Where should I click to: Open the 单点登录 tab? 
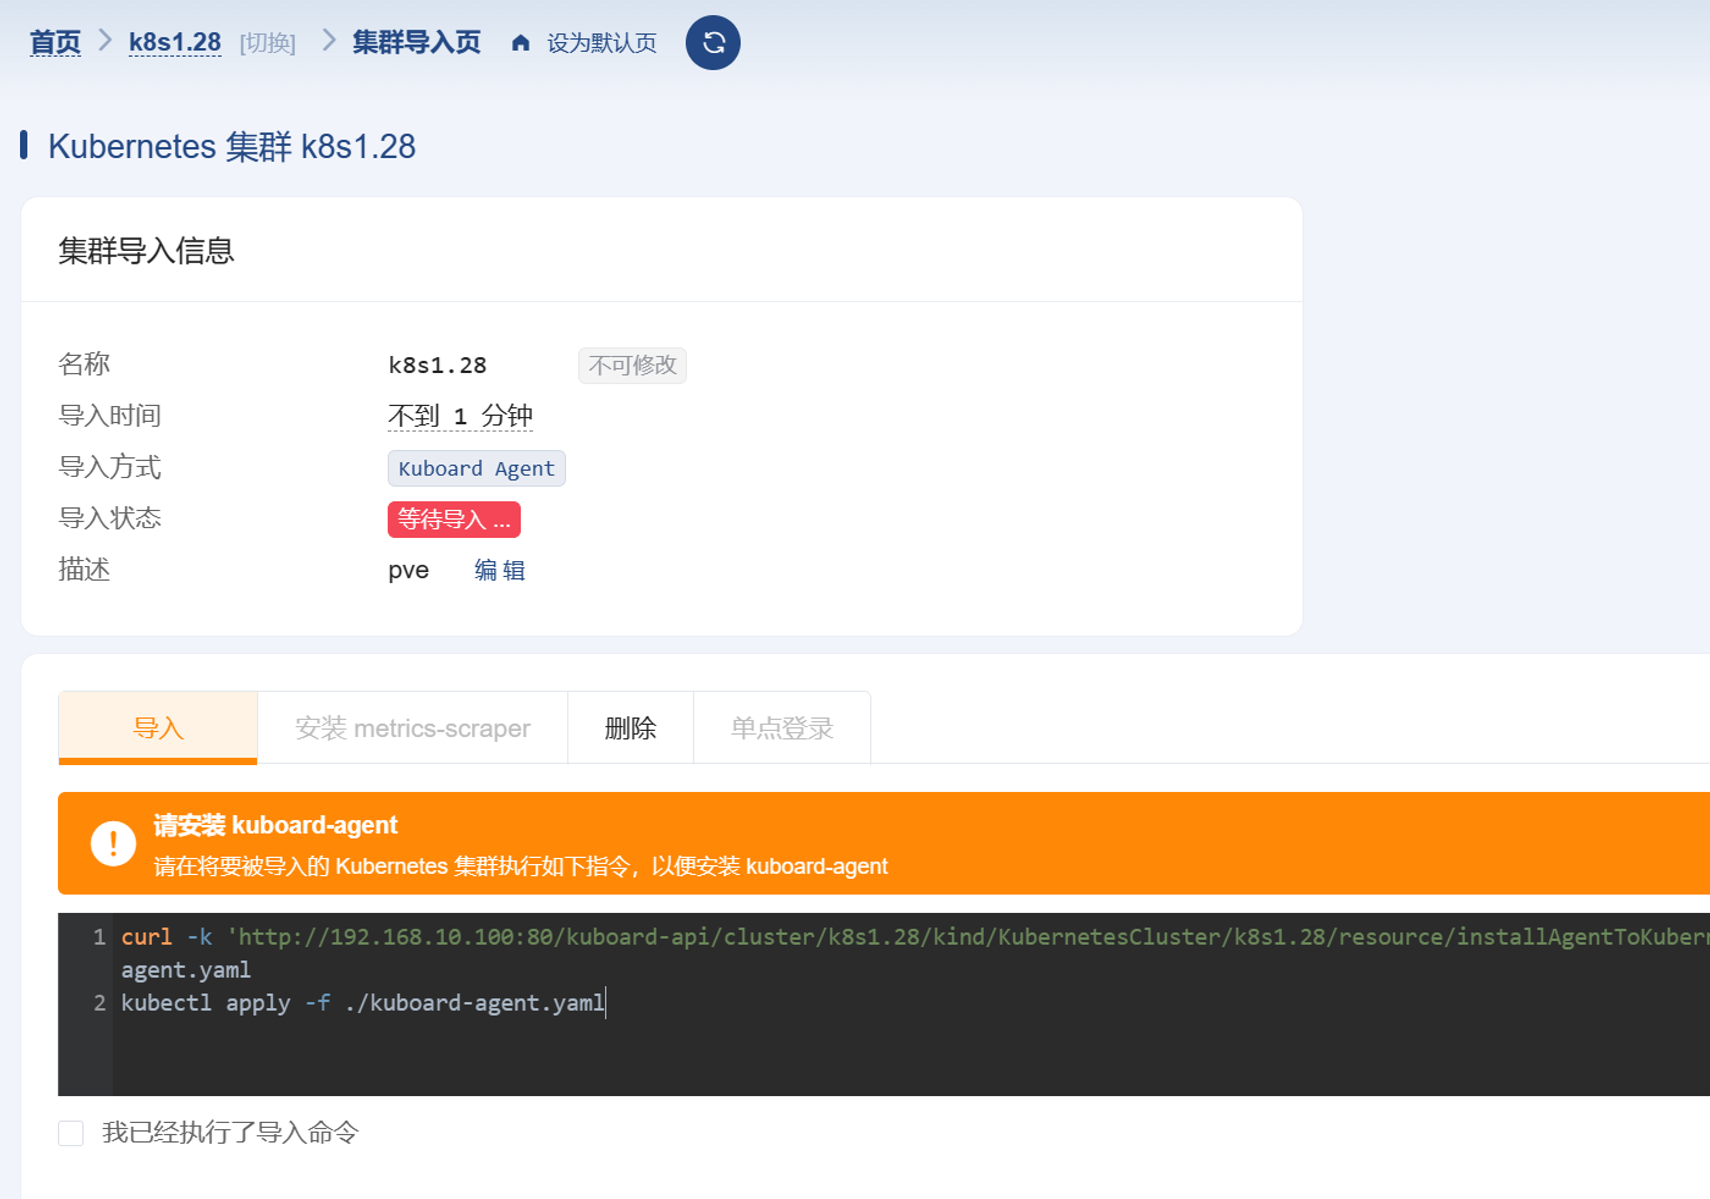coord(782,728)
